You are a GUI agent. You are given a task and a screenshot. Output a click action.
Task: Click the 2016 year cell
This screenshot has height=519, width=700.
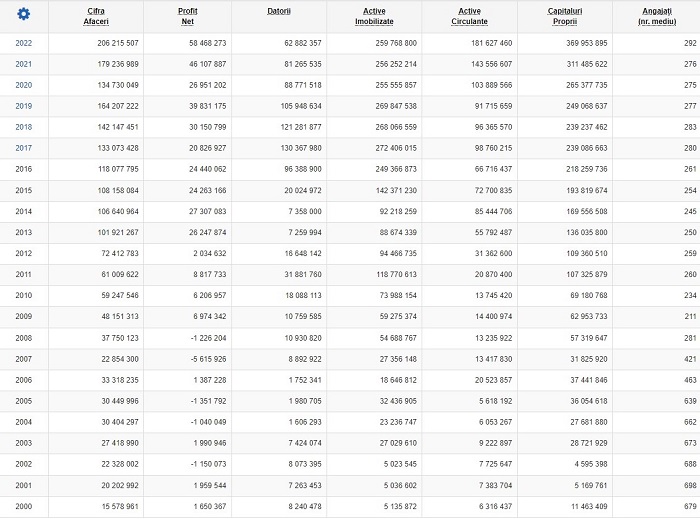pos(24,169)
